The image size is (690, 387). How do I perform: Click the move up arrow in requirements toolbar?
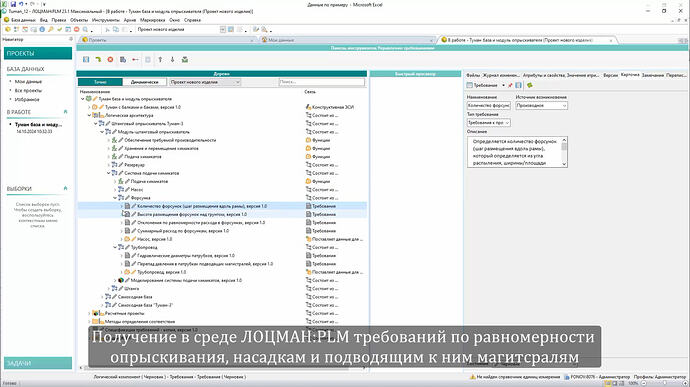160,59
